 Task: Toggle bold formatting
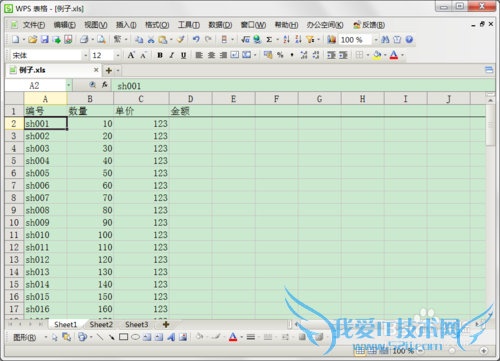click(160, 55)
